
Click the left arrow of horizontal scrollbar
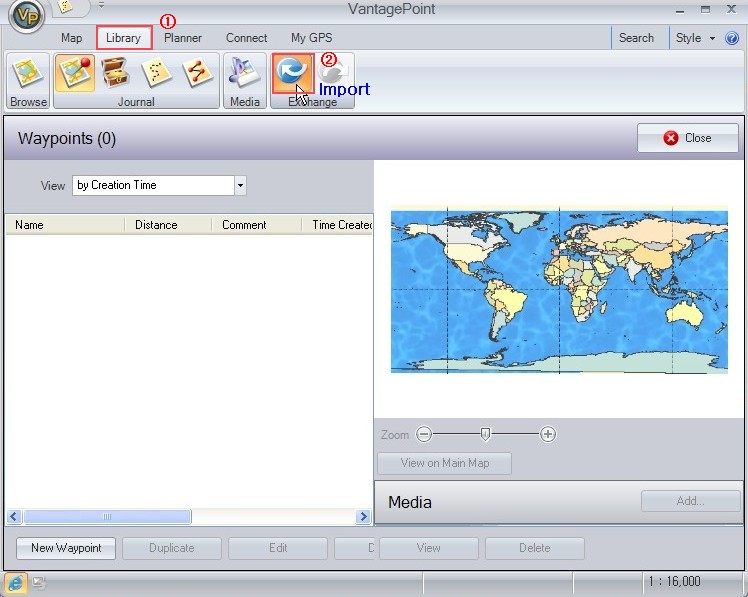13,516
